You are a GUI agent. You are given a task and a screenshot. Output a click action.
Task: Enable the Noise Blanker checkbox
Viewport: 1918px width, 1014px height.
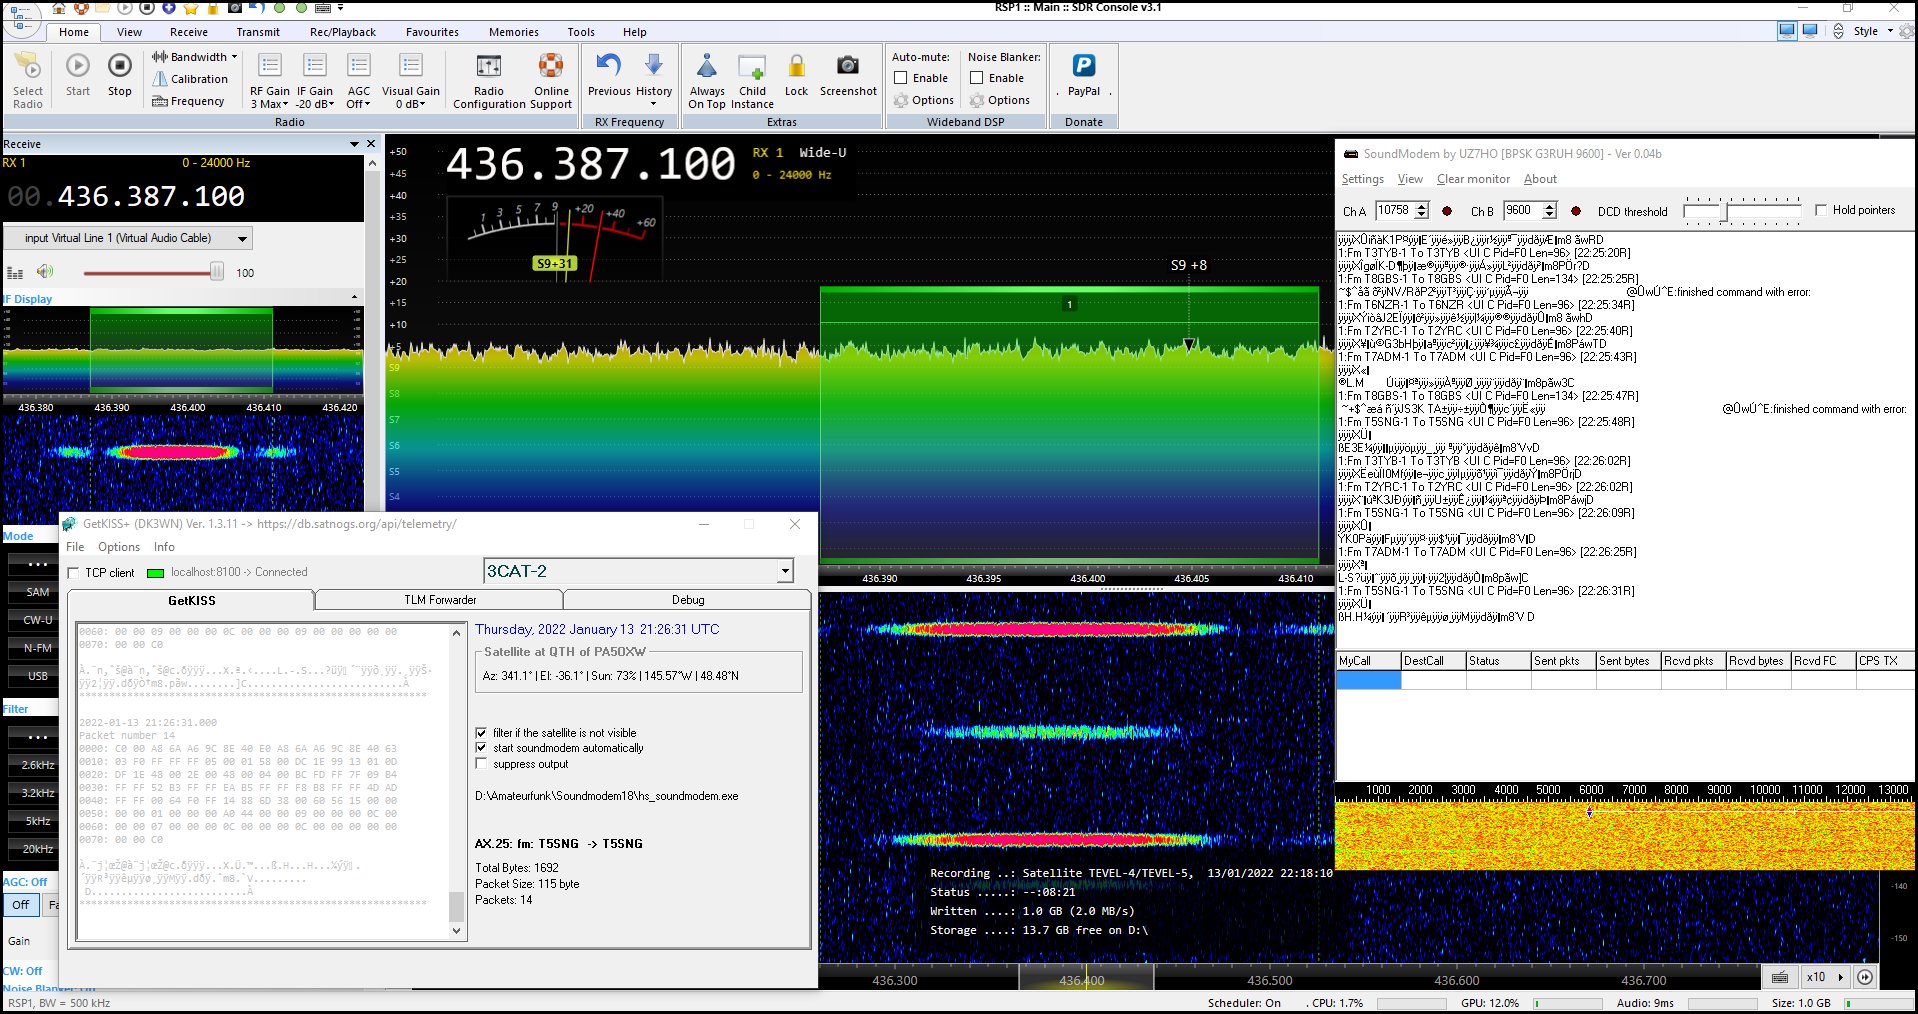click(x=976, y=78)
